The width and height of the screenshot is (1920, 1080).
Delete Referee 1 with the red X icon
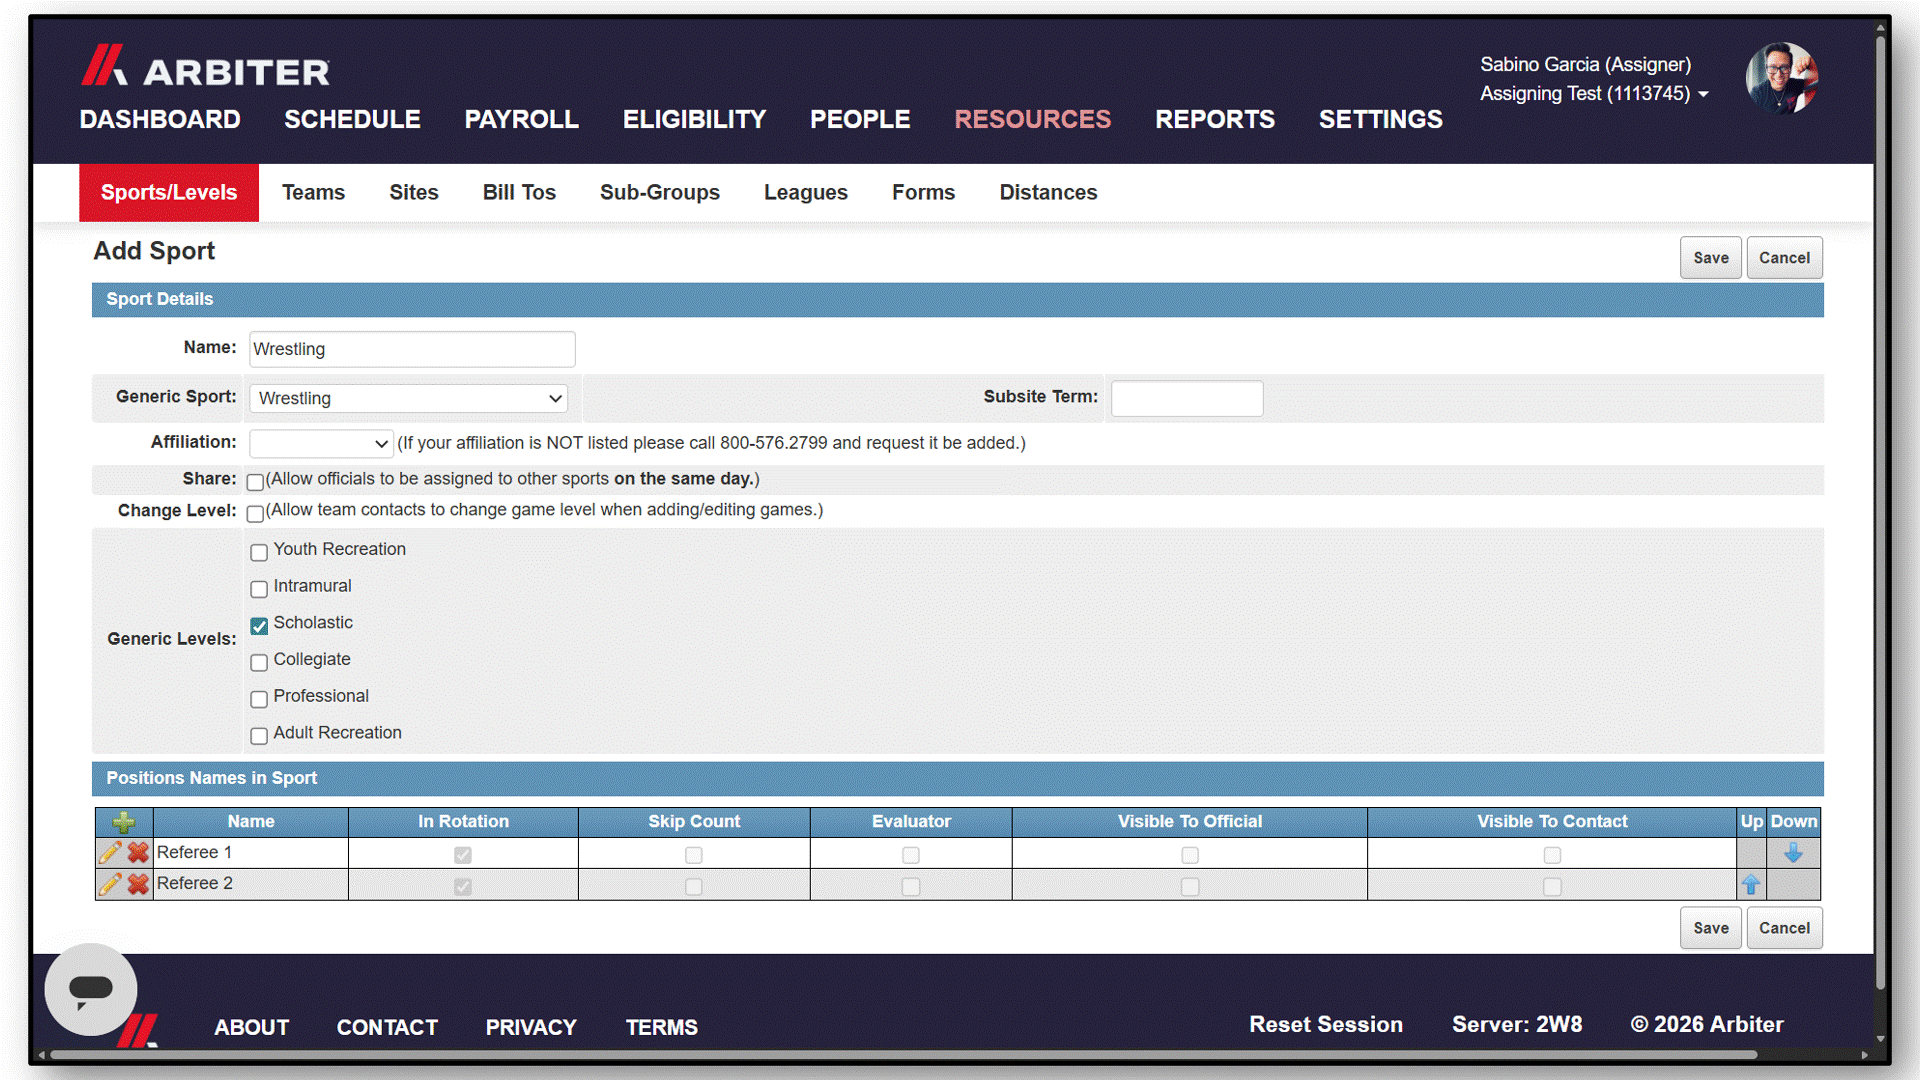point(138,853)
